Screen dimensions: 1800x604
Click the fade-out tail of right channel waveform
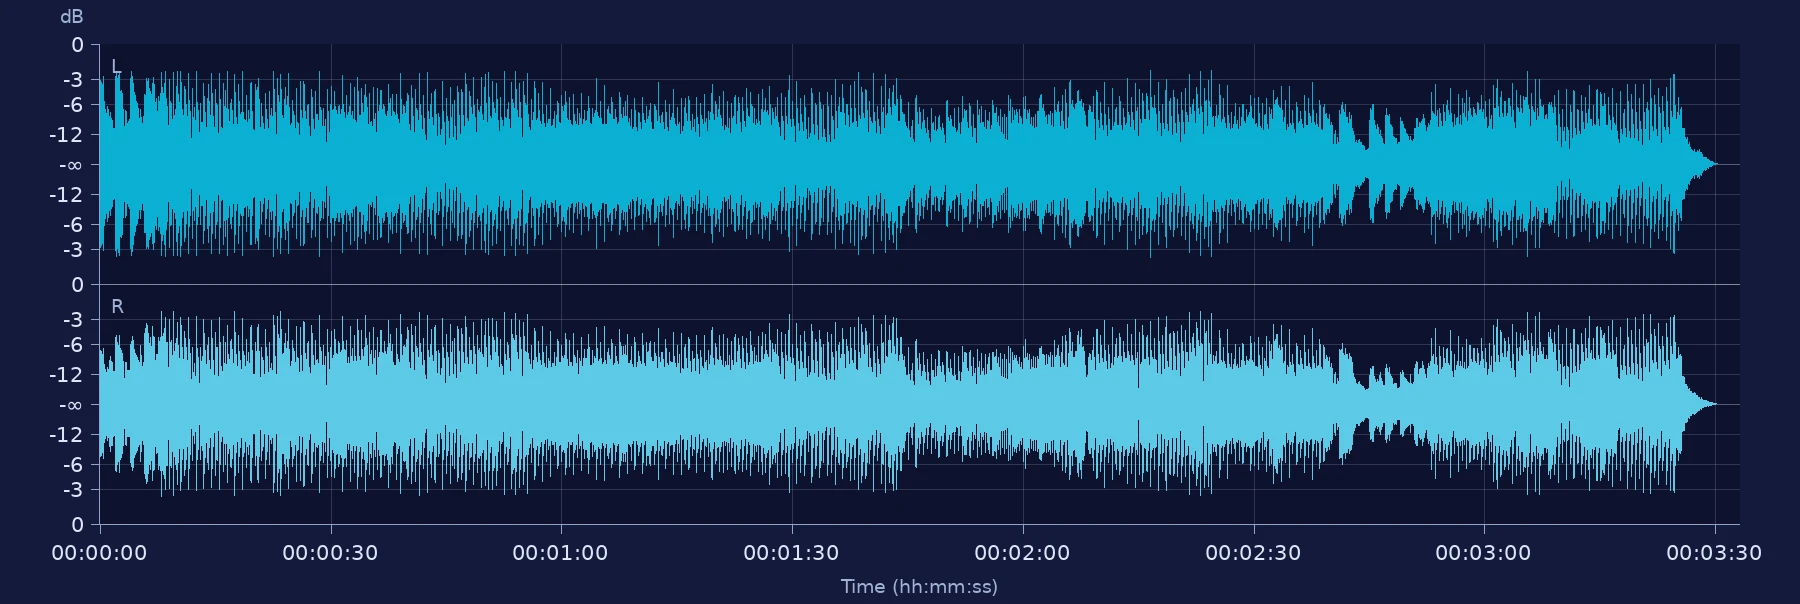pos(1700,404)
